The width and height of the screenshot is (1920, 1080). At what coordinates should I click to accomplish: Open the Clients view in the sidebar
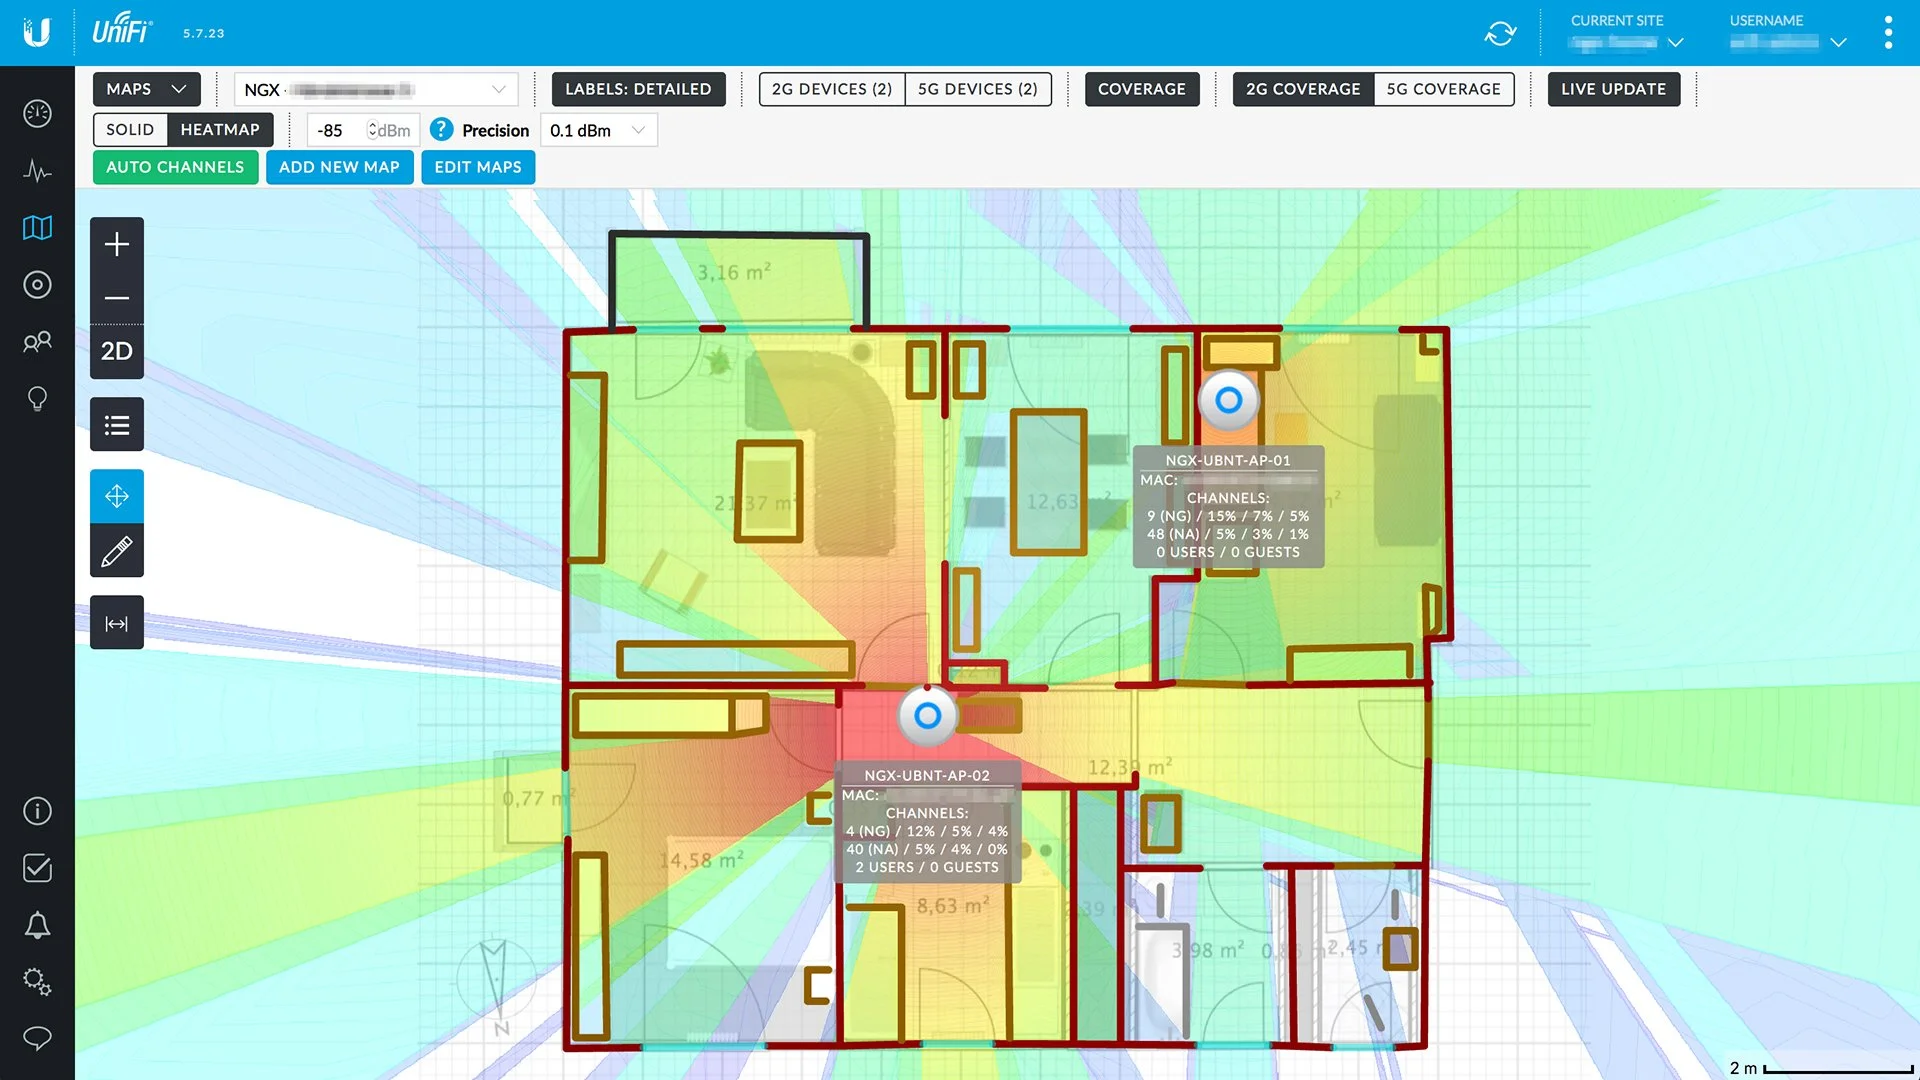(x=37, y=341)
